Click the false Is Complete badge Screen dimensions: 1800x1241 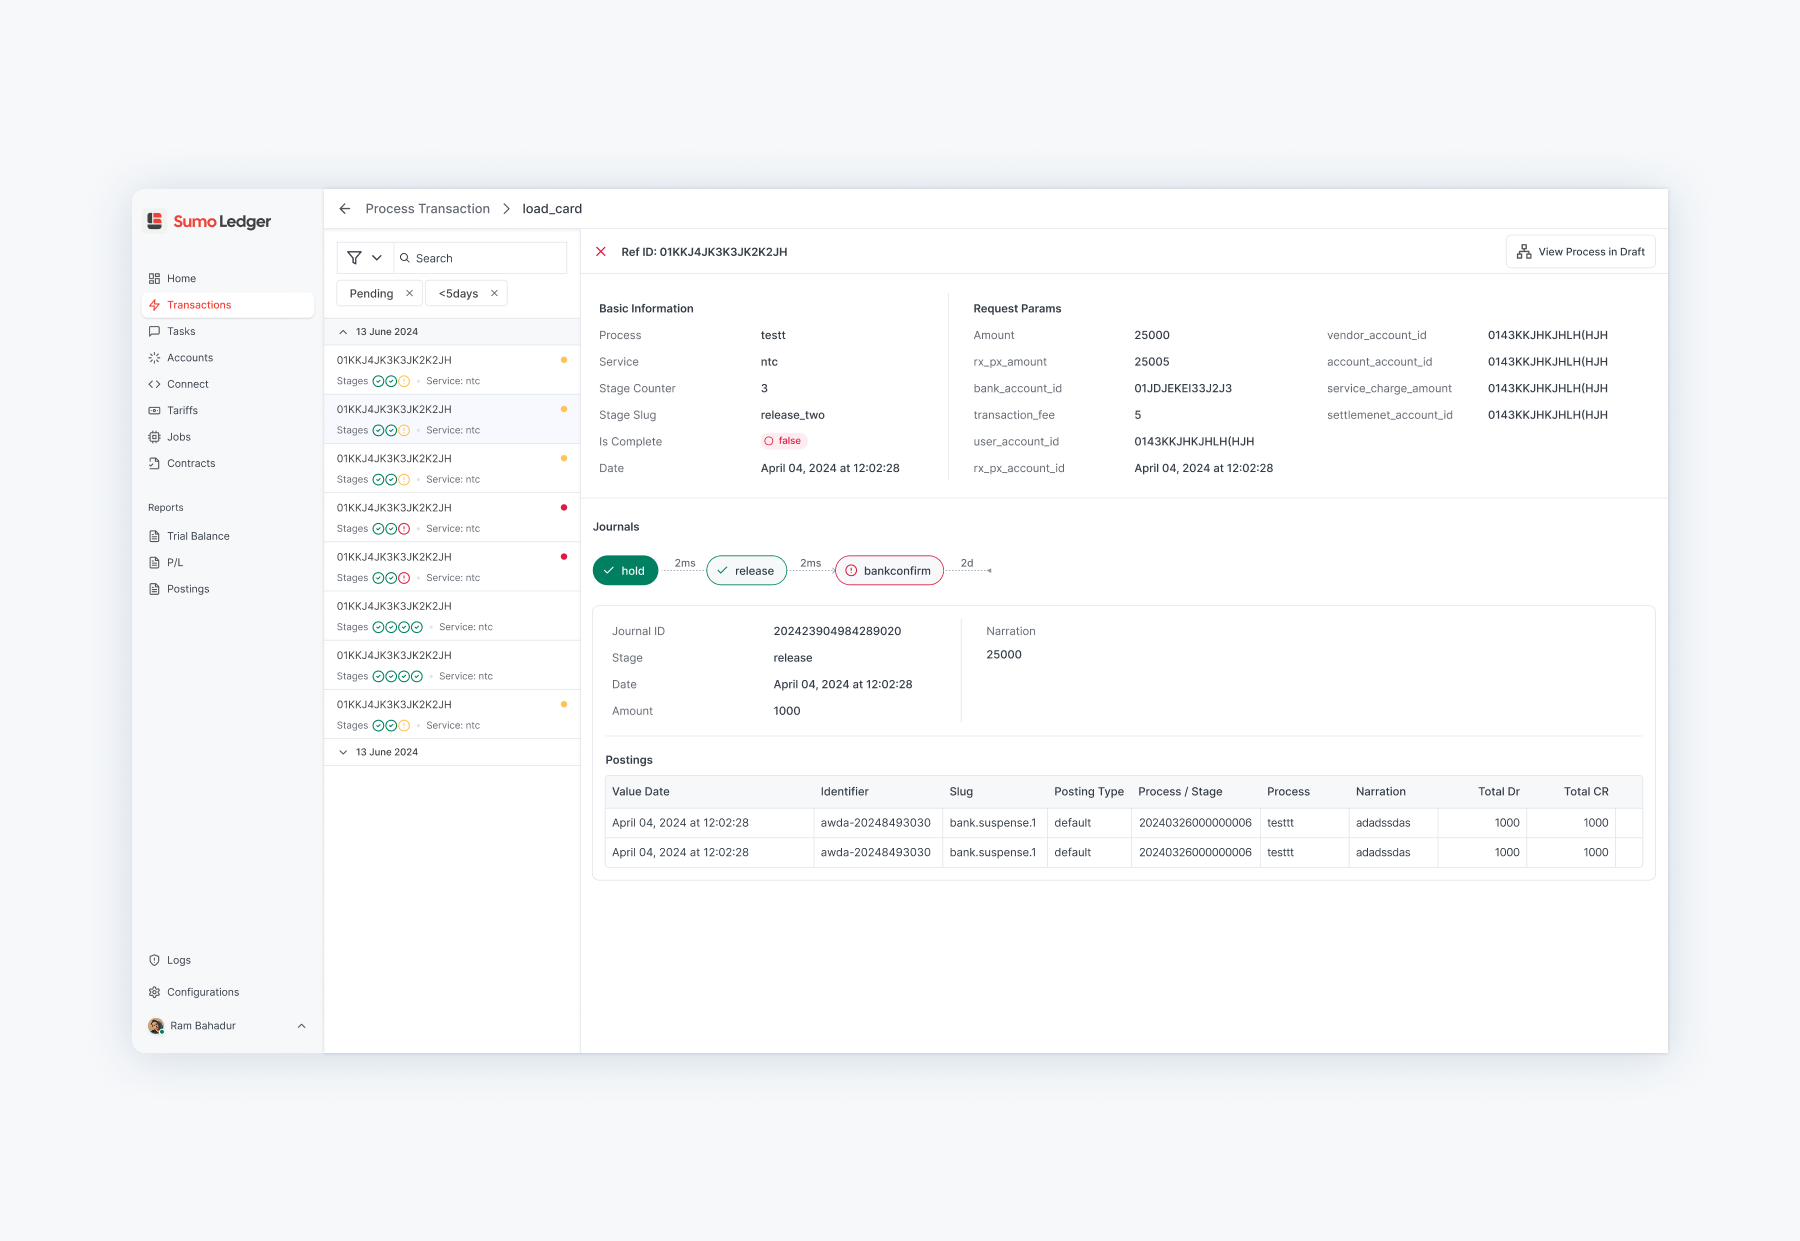783,441
